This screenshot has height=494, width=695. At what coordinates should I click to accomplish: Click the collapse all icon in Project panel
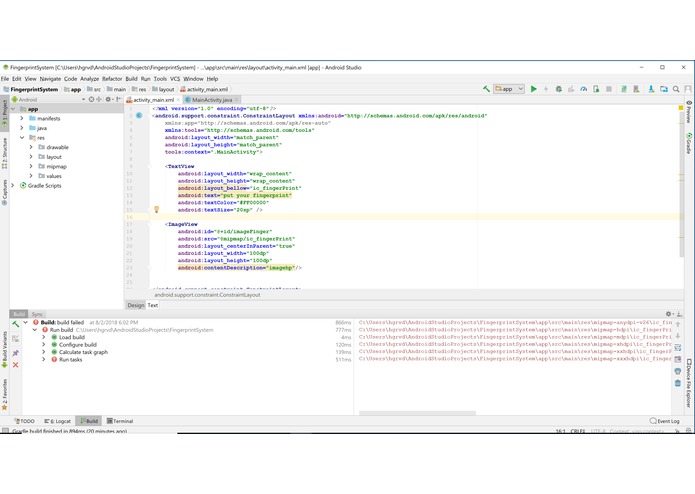[99, 99]
